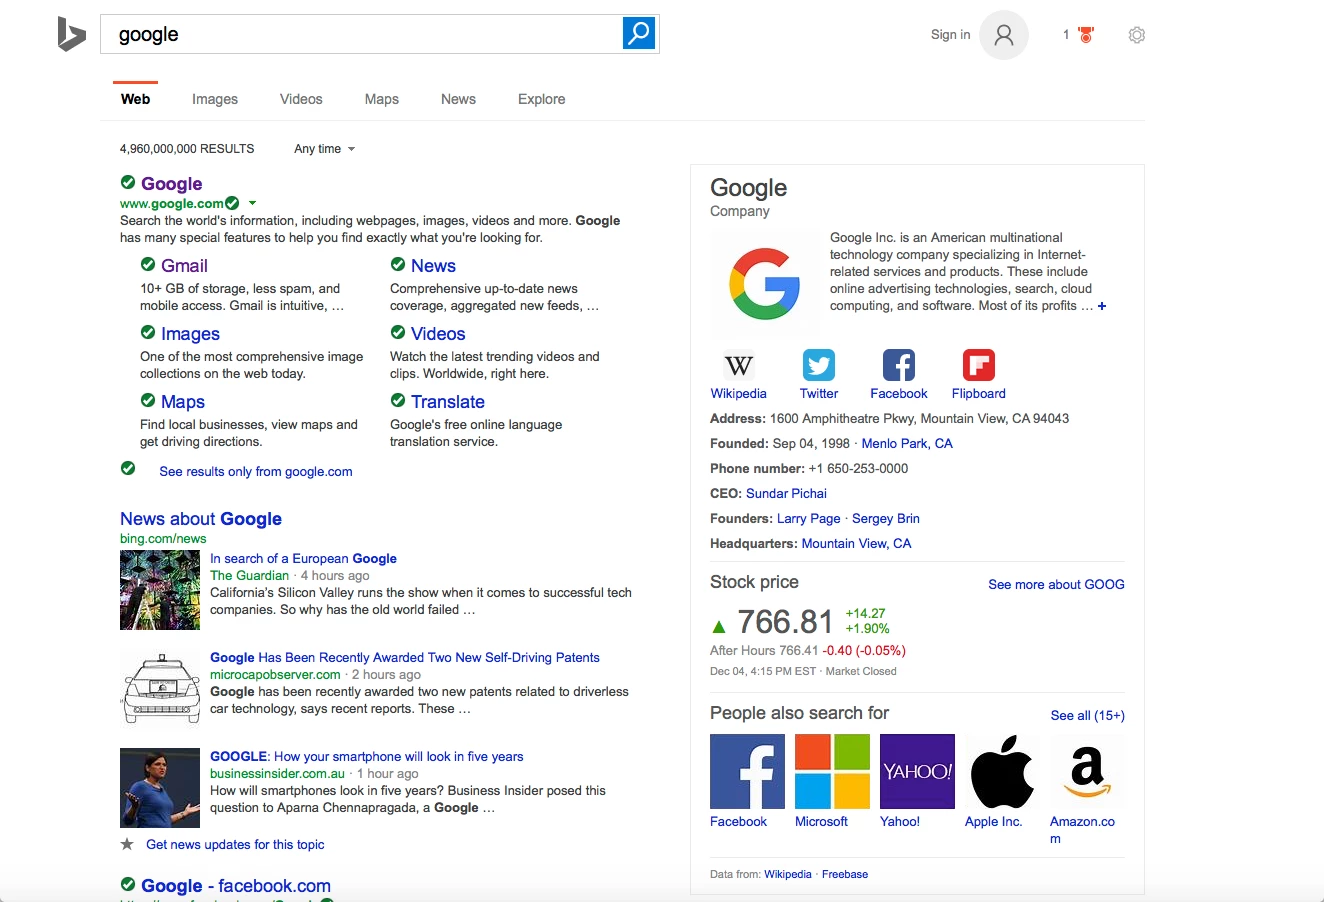Open In search of a European Google article

[303, 559]
